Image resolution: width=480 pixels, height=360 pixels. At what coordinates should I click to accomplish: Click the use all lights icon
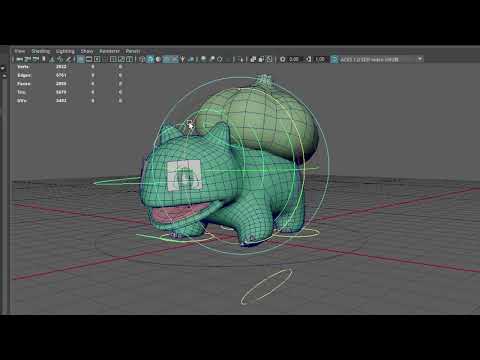182,59
